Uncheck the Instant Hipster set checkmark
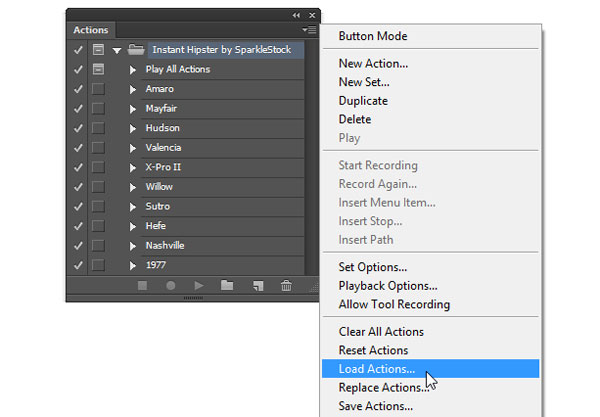The image size is (600, 417). [78, 50]
